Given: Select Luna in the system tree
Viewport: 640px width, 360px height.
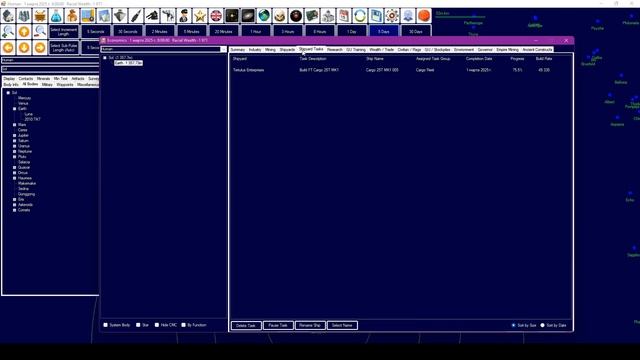Looking at the screenshot, I should [x=28, y=114].
